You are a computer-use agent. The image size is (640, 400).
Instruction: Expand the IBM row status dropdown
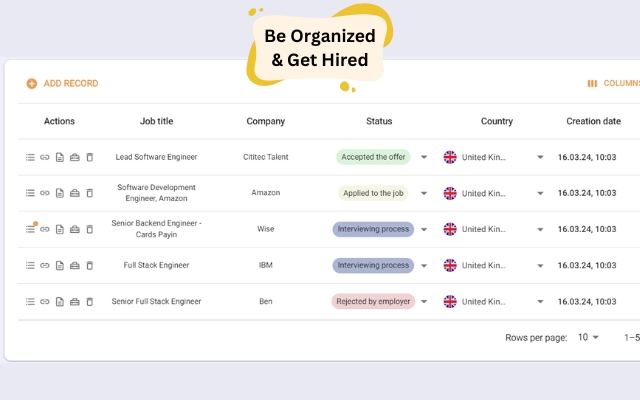coord(424,266)
